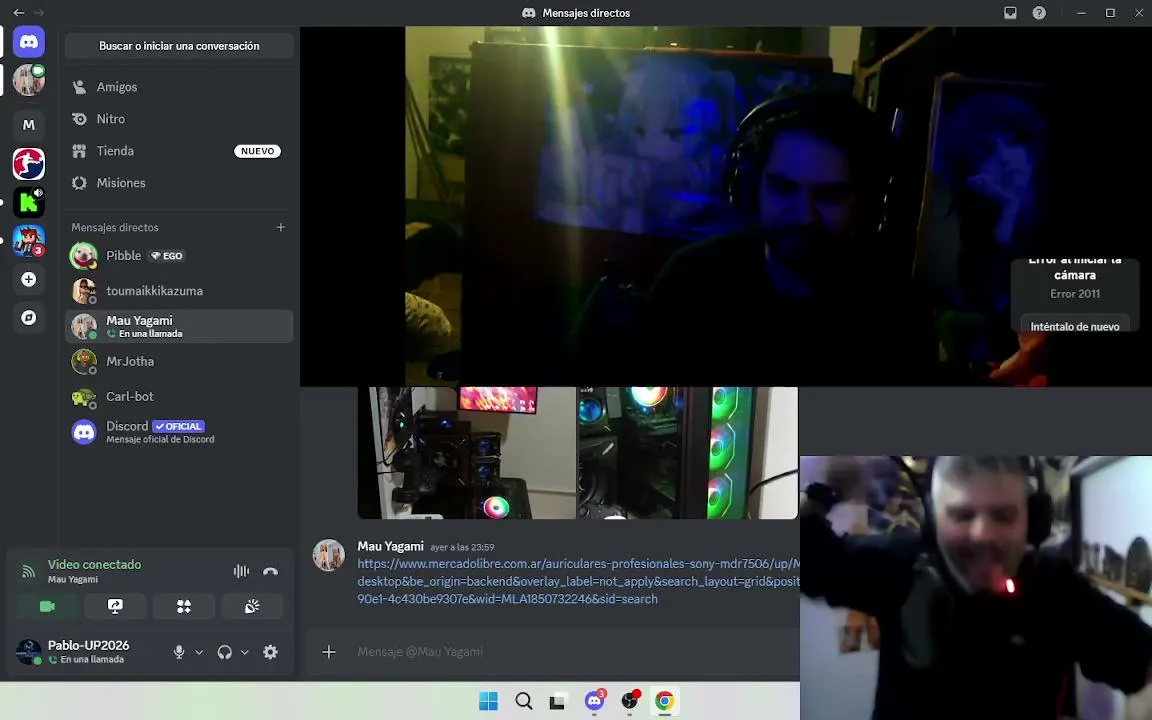The image size is (1152, 720).
Task: Expand headphones output options arrow
Action: (x=245, y=652)
